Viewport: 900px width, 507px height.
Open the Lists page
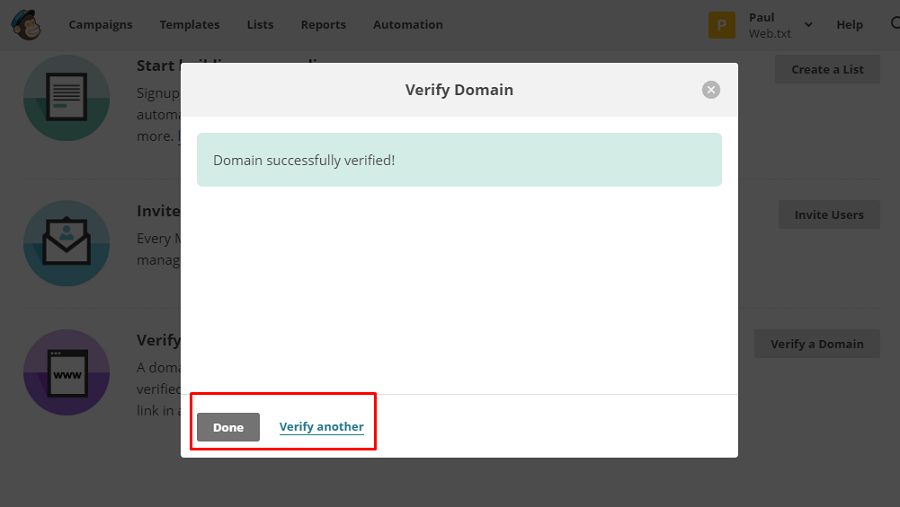pos(260,25)
